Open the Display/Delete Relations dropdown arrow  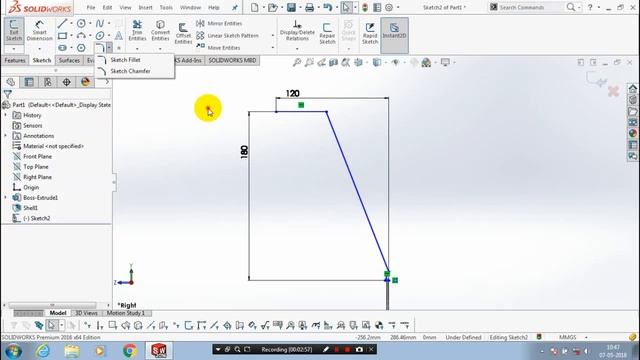[297, 49]
